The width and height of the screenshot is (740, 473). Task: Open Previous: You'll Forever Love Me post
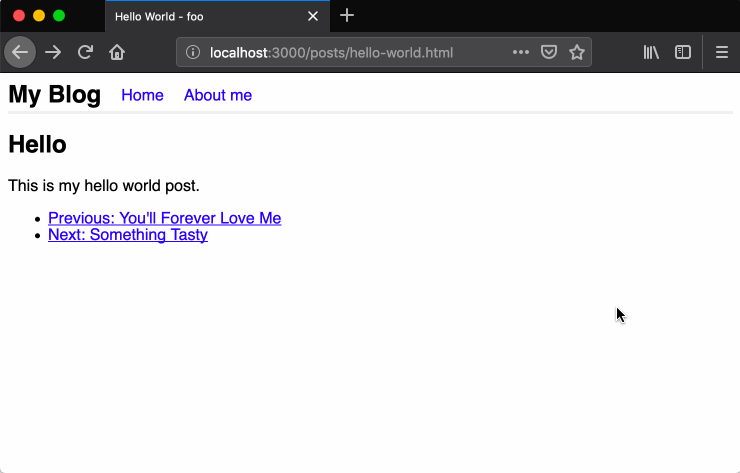click(x=164, y=218)
